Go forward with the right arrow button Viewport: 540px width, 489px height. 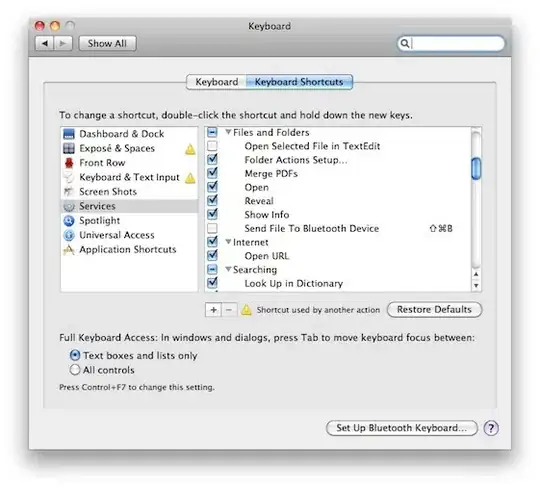point(63,43)
